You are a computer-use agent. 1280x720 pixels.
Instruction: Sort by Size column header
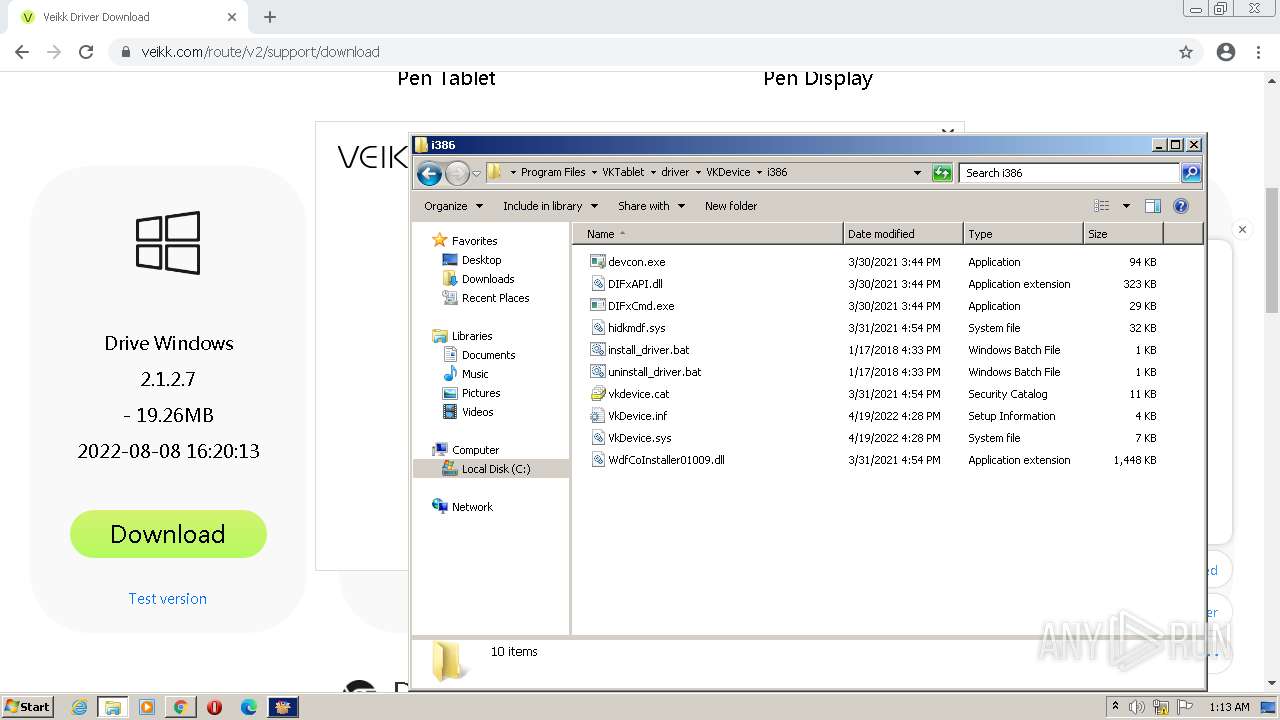click(x=1123, y=234)
